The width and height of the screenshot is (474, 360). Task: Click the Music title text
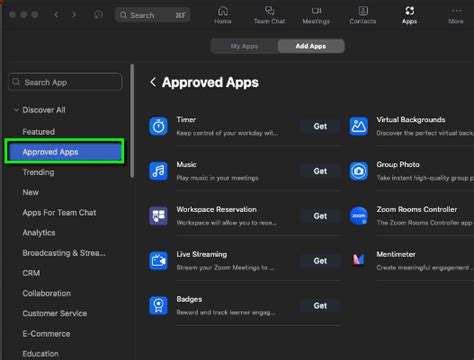[x=186, y=164]
